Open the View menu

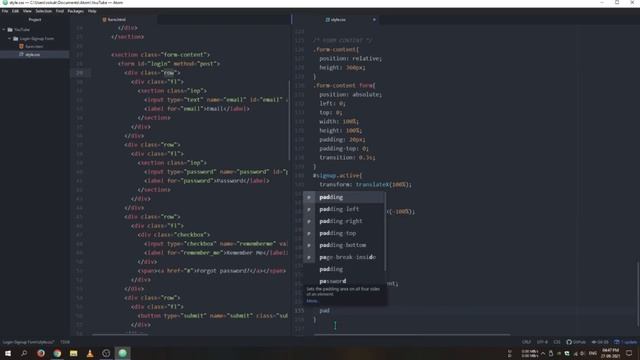pyautogui.click(x=27, y=11)
